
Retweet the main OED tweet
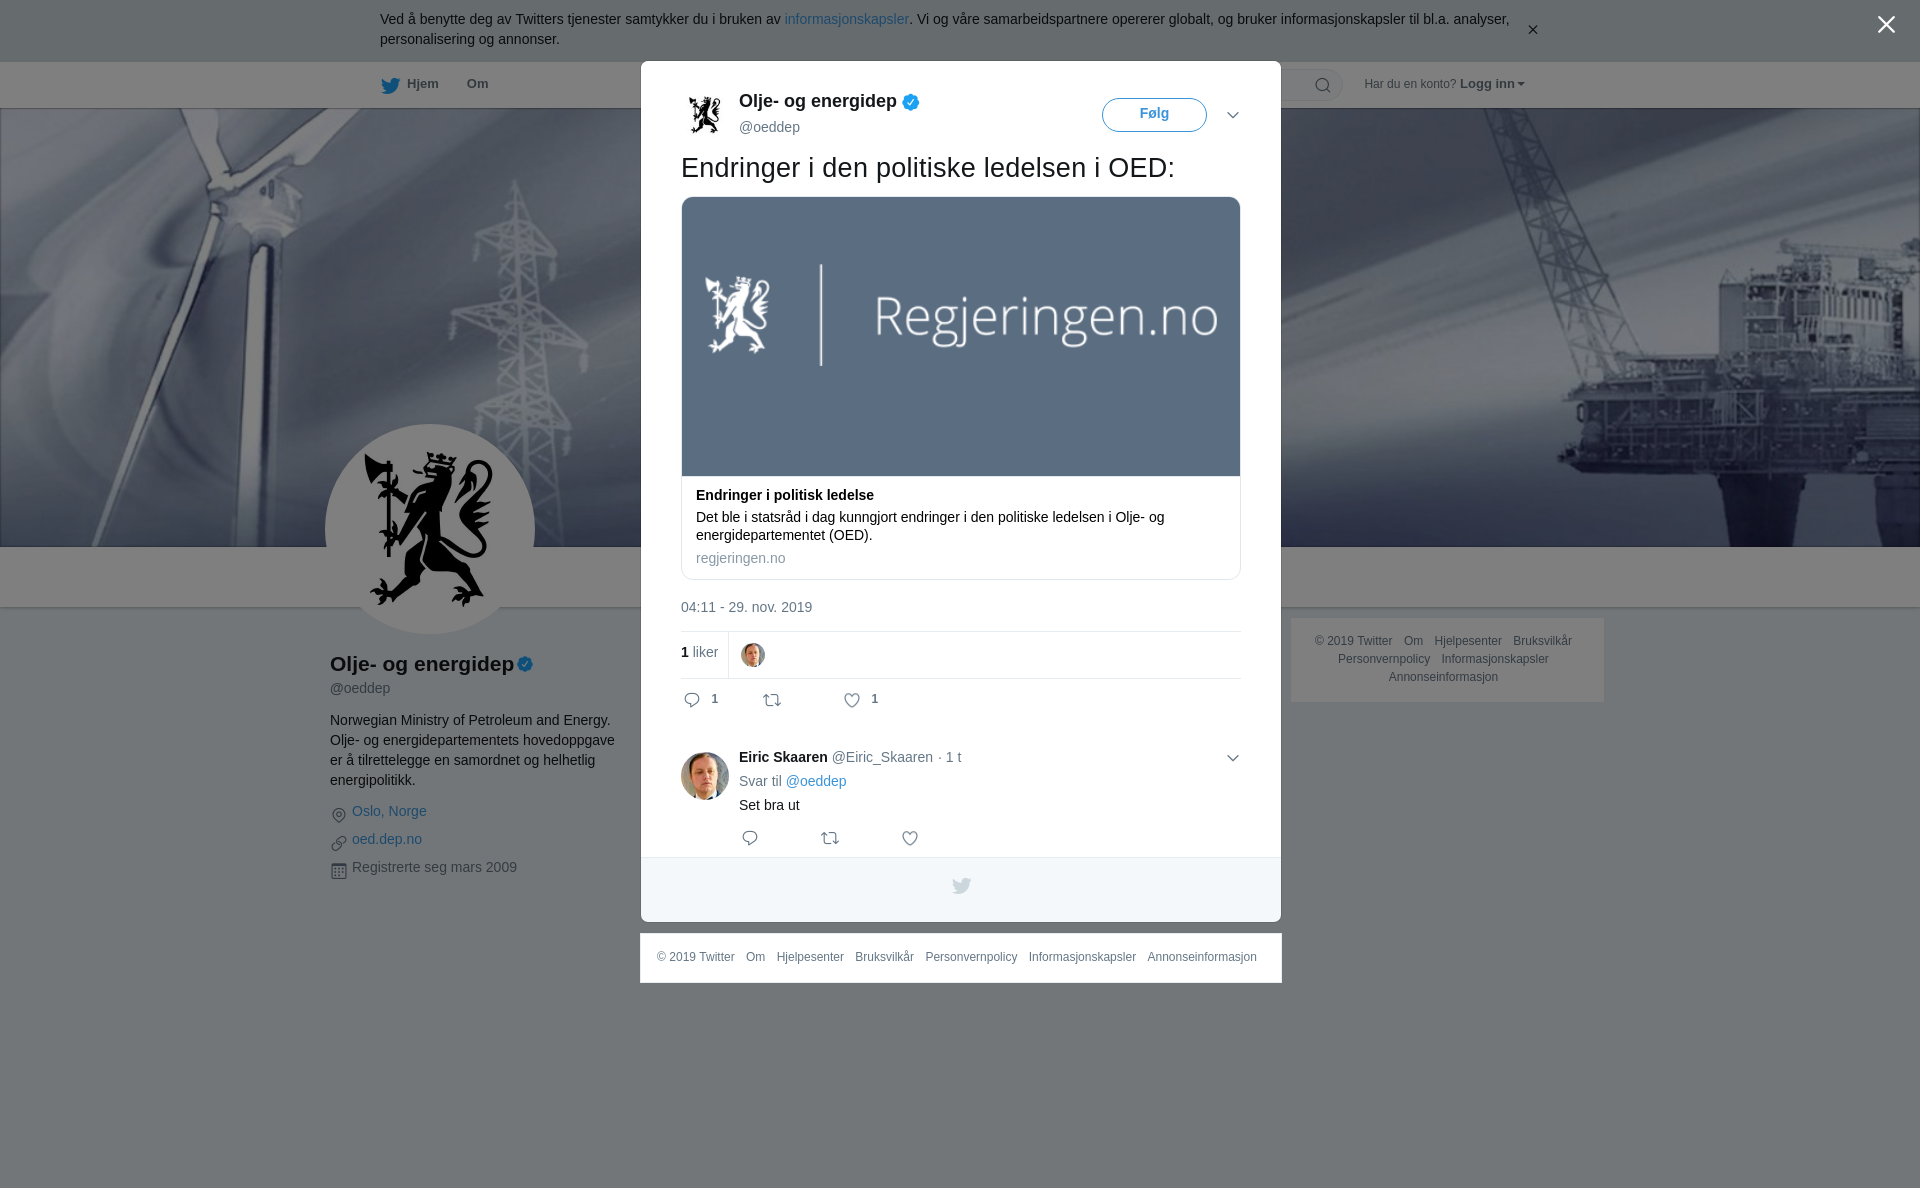(x=772, y=700)
